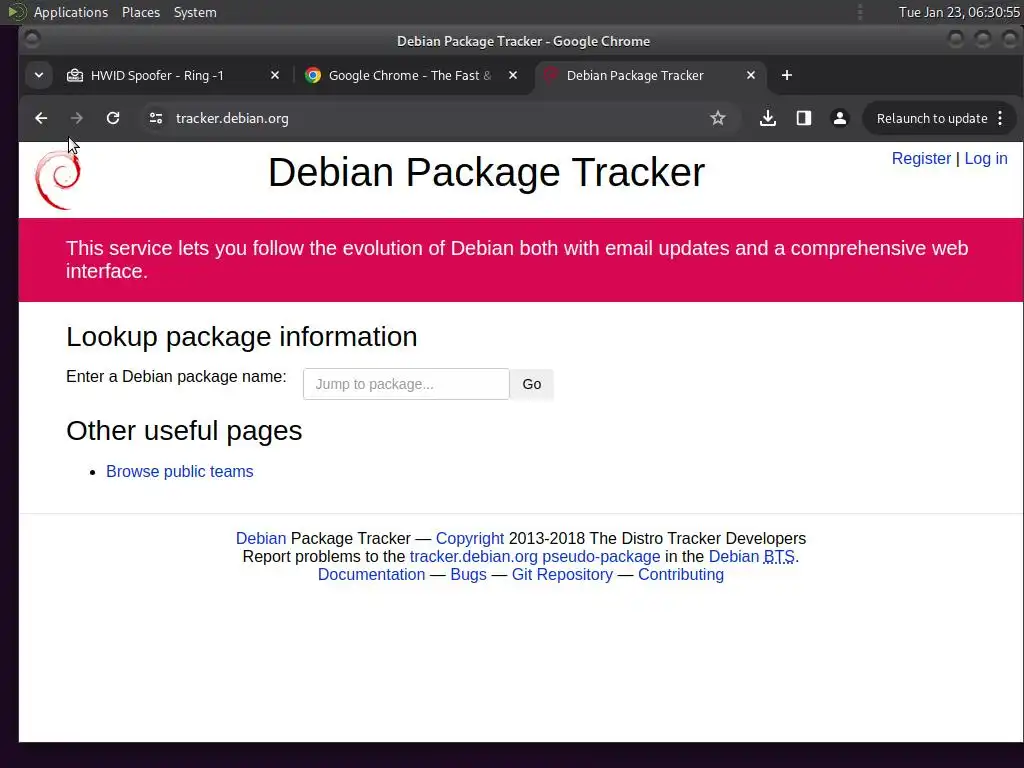
Task: Open tracker.debian.org pseudo-package link
Action: click(535, 556)
